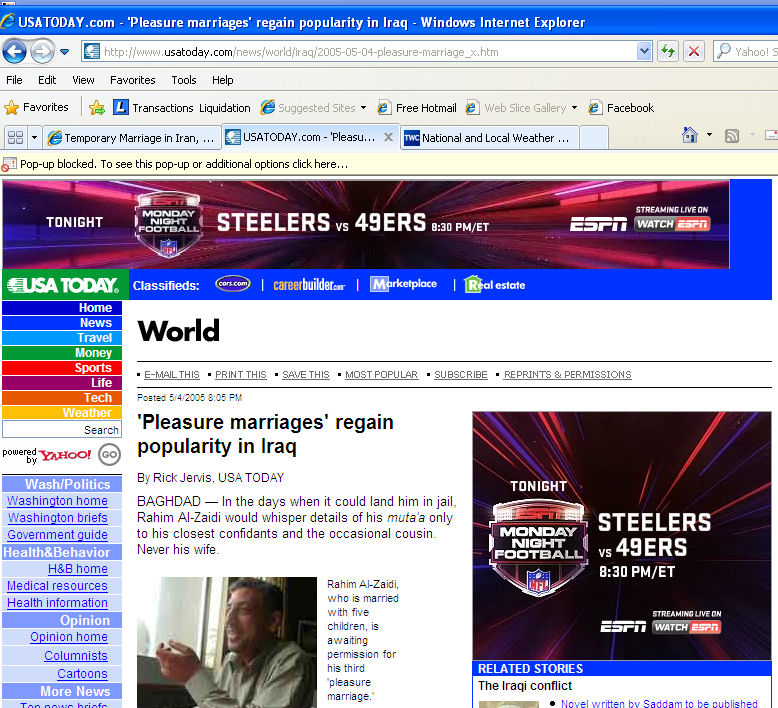778x708 pixels.
Task: Open the Real estate classifieds link
Action: pos(495,284)
